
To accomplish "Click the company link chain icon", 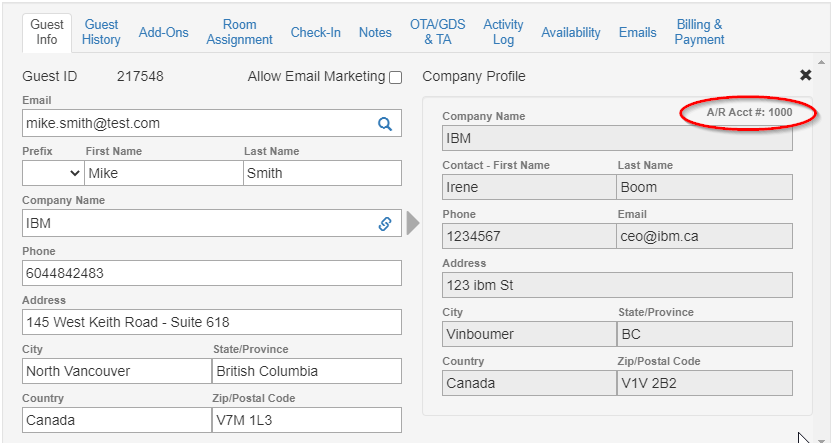I will coord(384,224).
